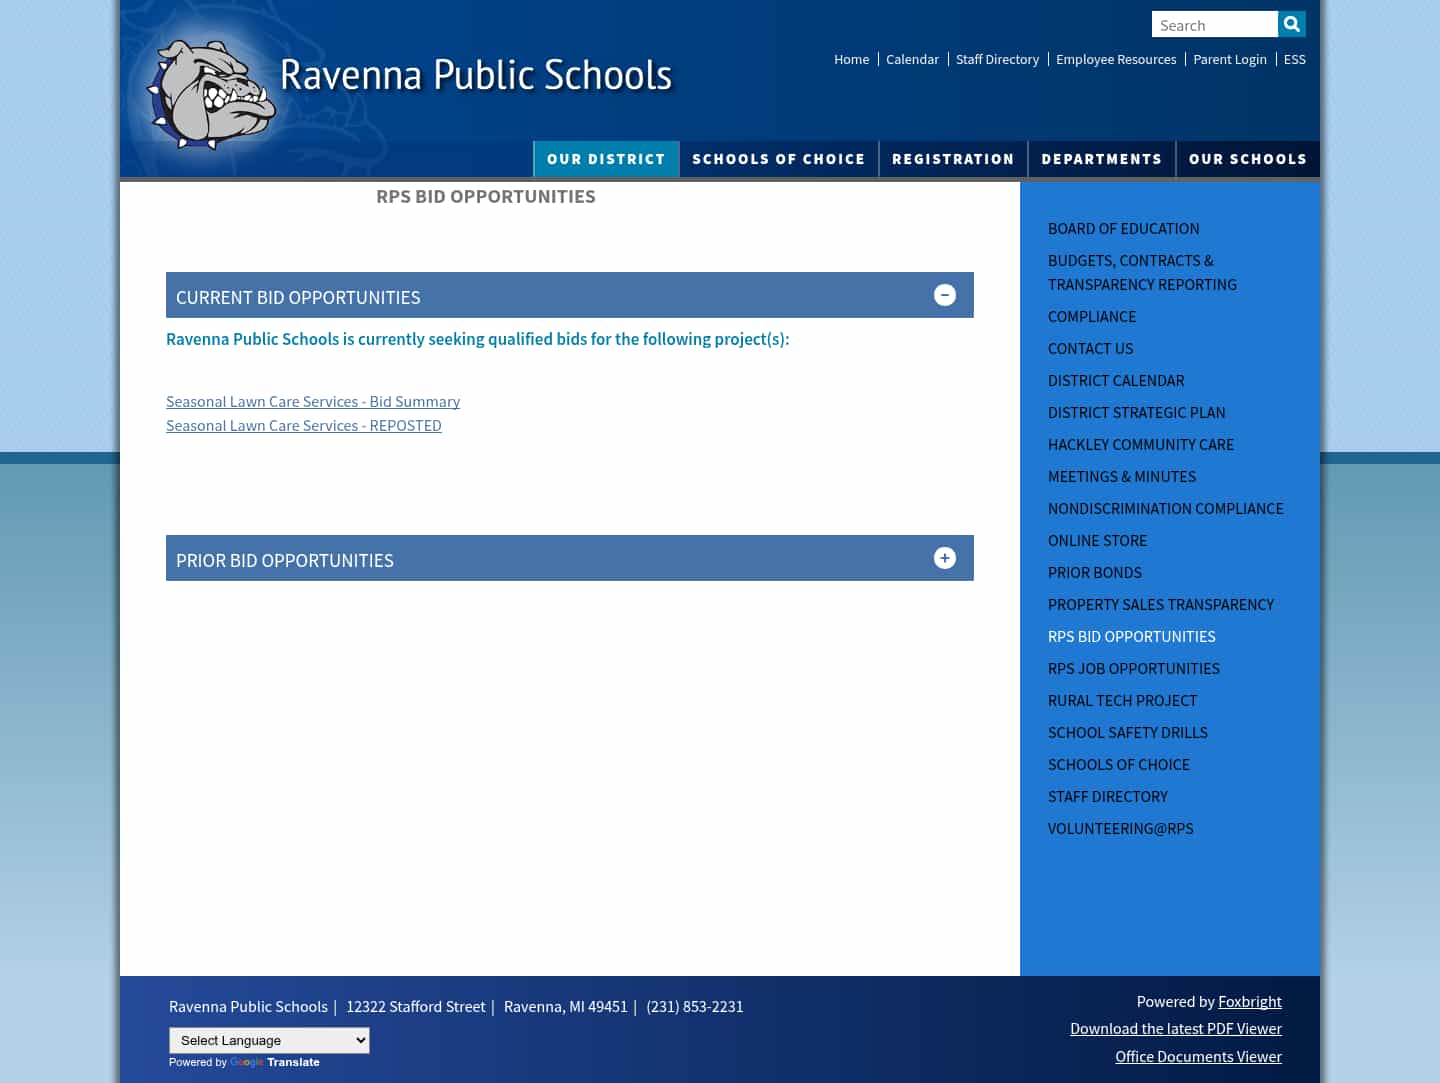Open Property Sales Transparency link

point(1161,605)
